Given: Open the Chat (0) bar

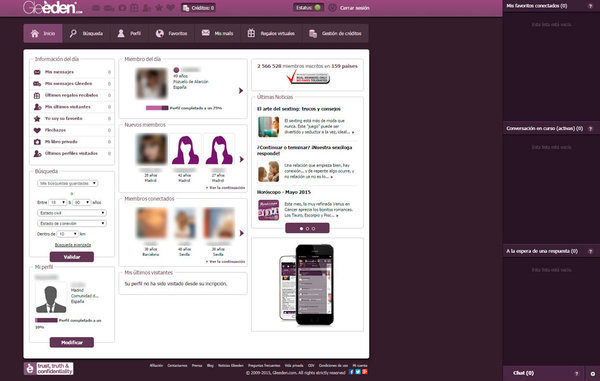Looking at the screenshot, I should click(x=543, y=373).
